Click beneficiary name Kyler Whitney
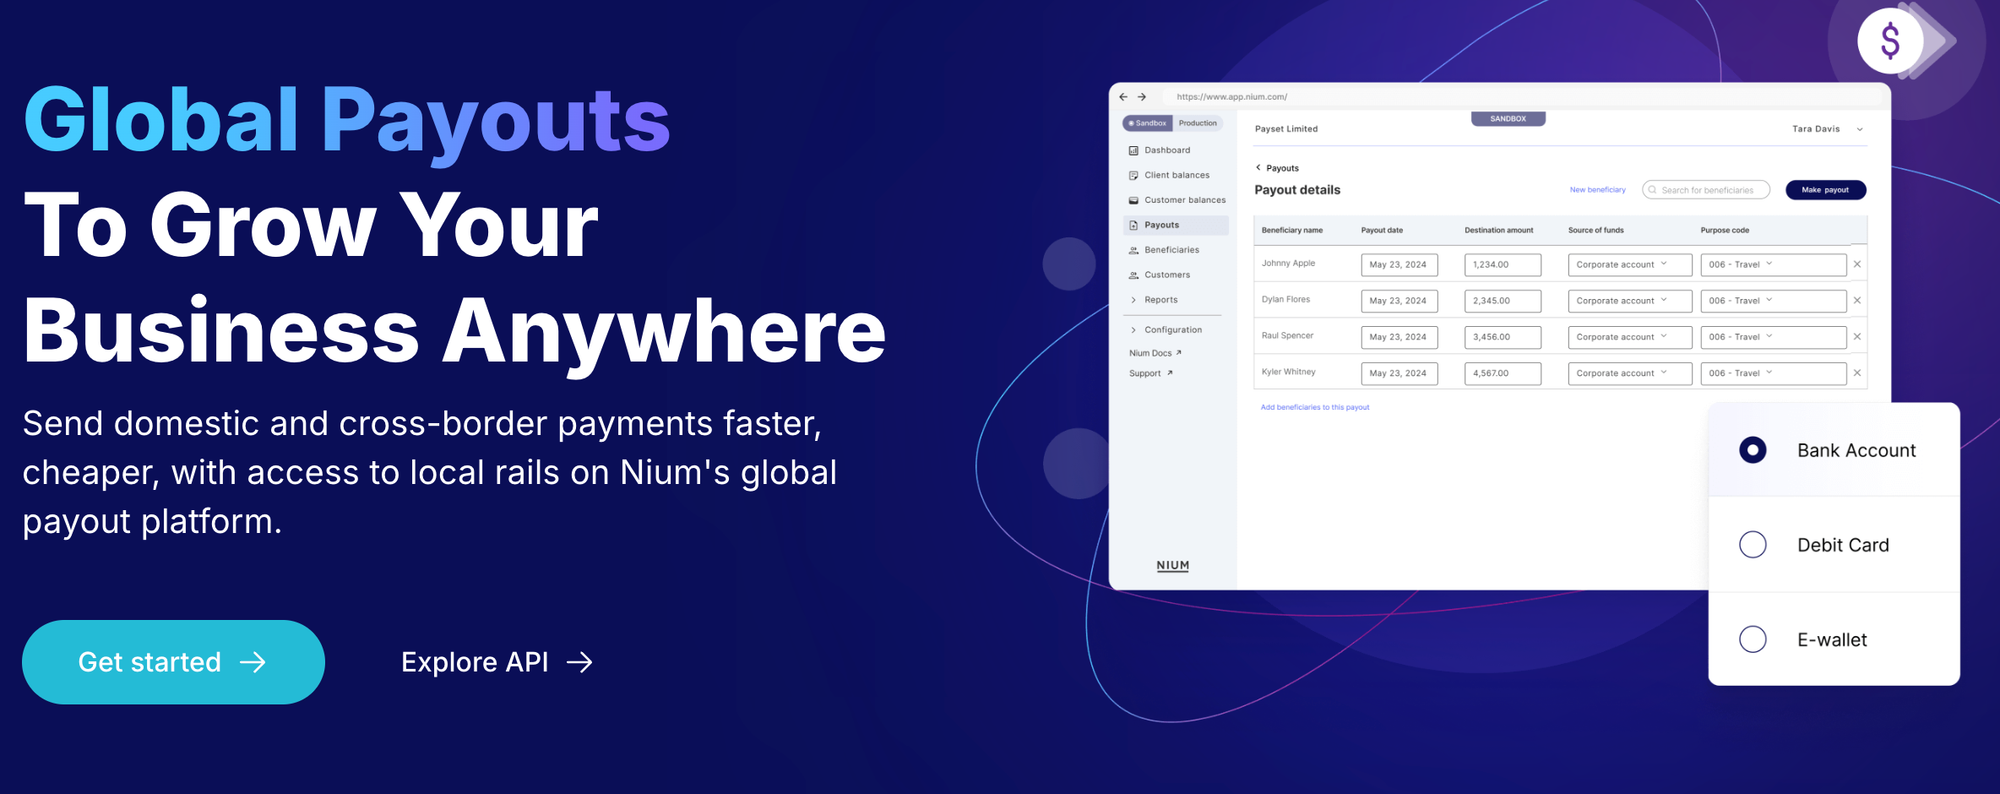This screenshot has width=2000, height=794. click(1289, 372)
